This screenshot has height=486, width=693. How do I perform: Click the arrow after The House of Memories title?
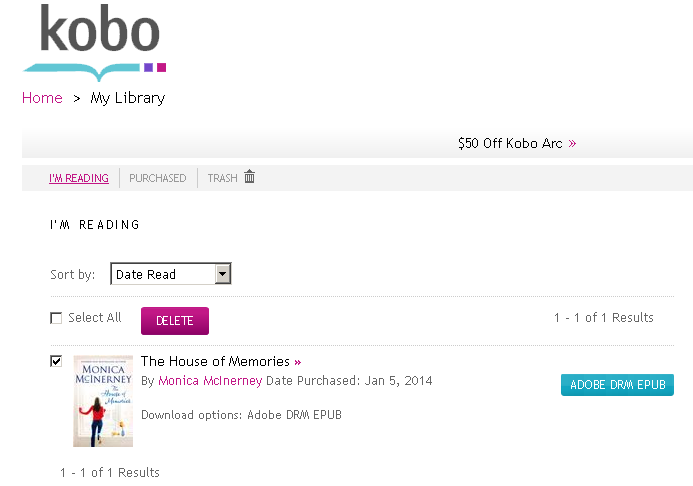point(298,362)
